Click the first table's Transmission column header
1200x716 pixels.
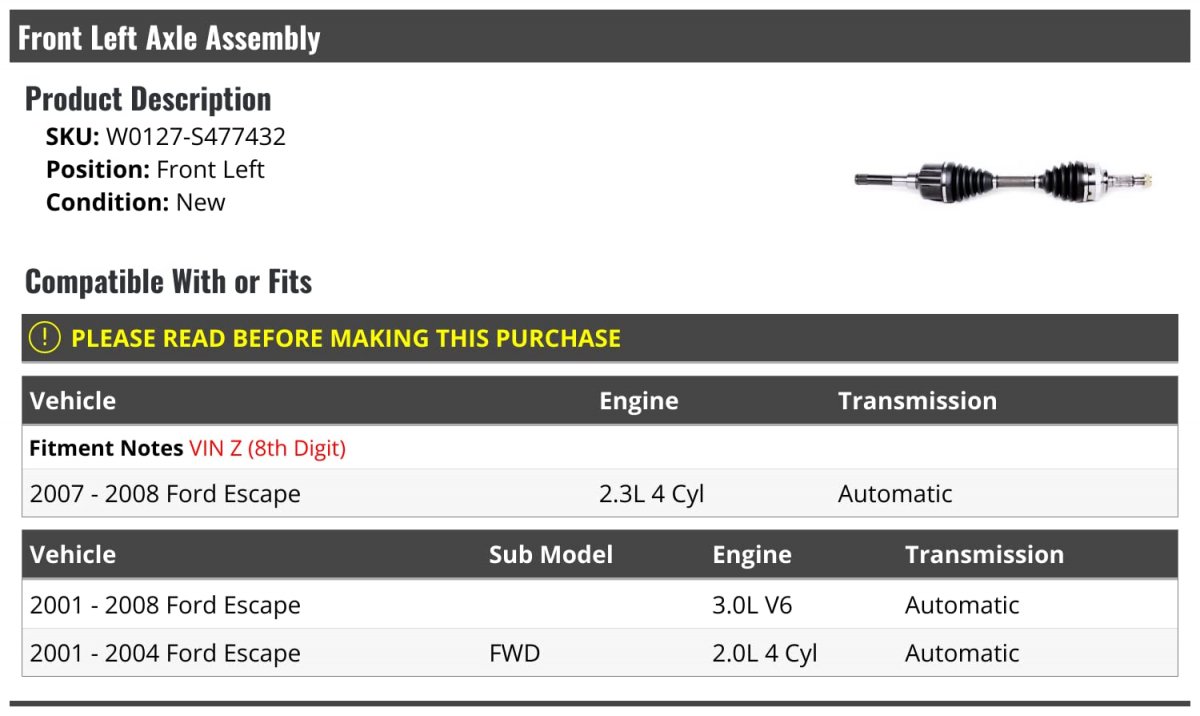click(x=918, y=401)
